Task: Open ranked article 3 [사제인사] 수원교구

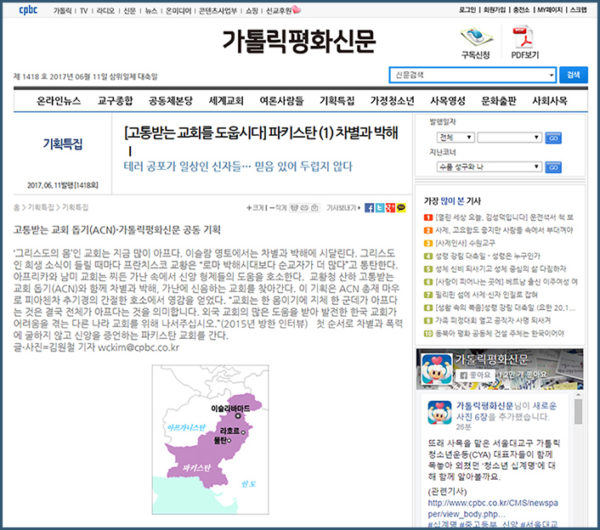Action: coord(465,243)
